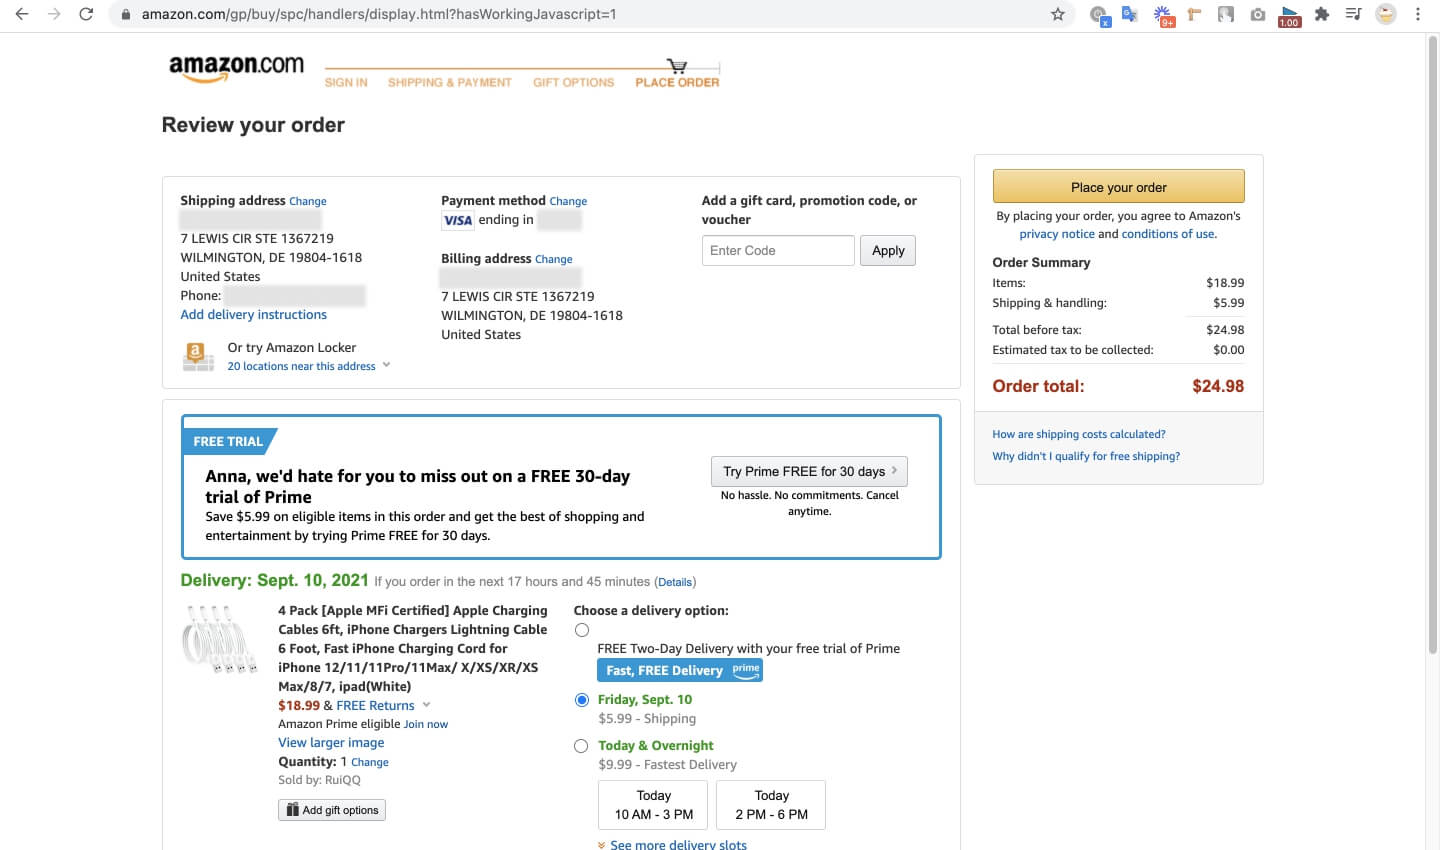Choose Today & Overnight delivery option
The height and width of the screenshot is (850, 1440).
[x=581, y=746]
